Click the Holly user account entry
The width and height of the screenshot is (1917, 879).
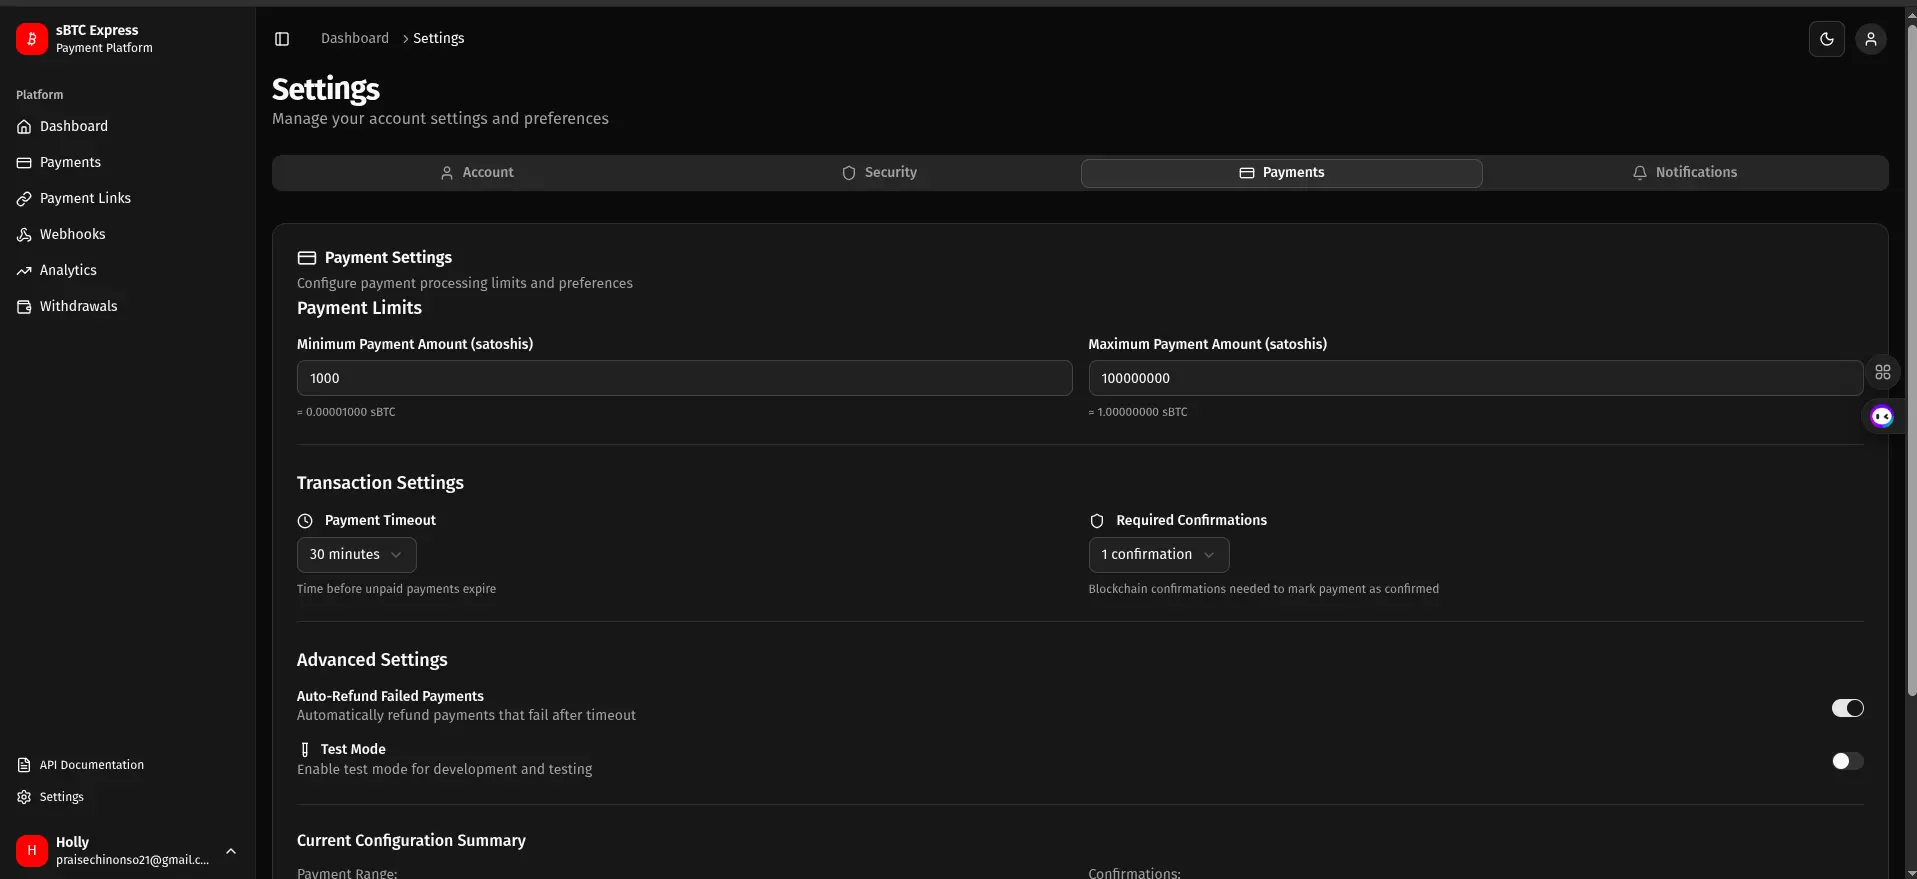click(127, 851)
